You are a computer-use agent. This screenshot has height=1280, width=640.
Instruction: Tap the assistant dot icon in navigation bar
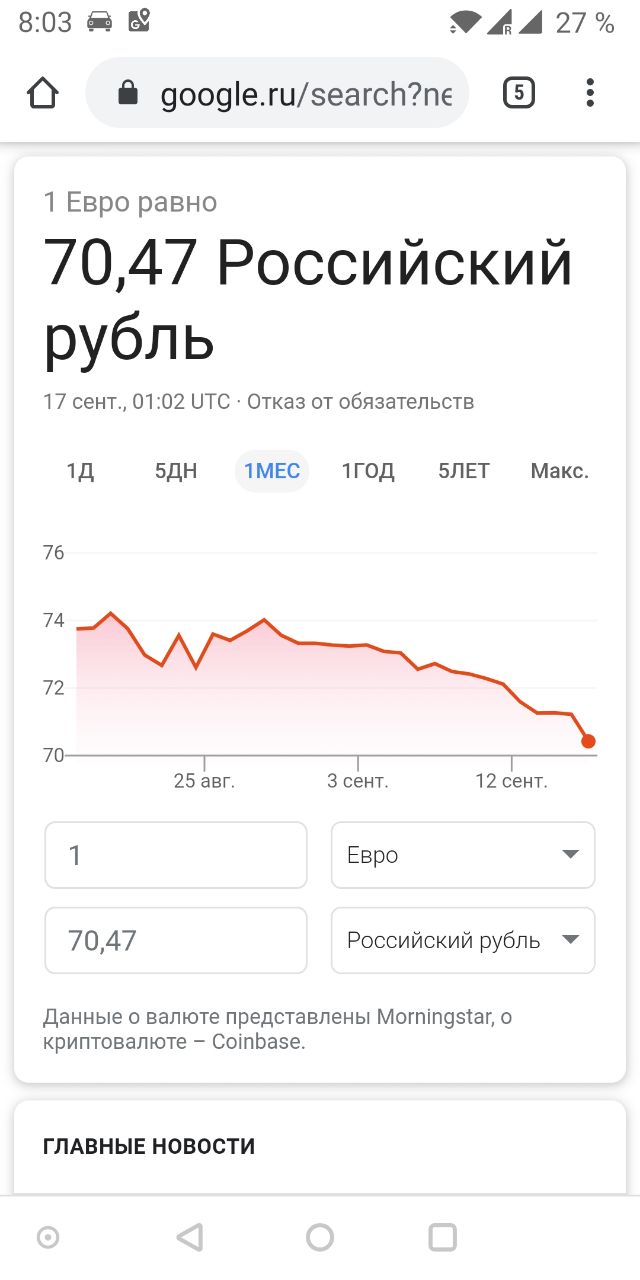(47, 1238)
